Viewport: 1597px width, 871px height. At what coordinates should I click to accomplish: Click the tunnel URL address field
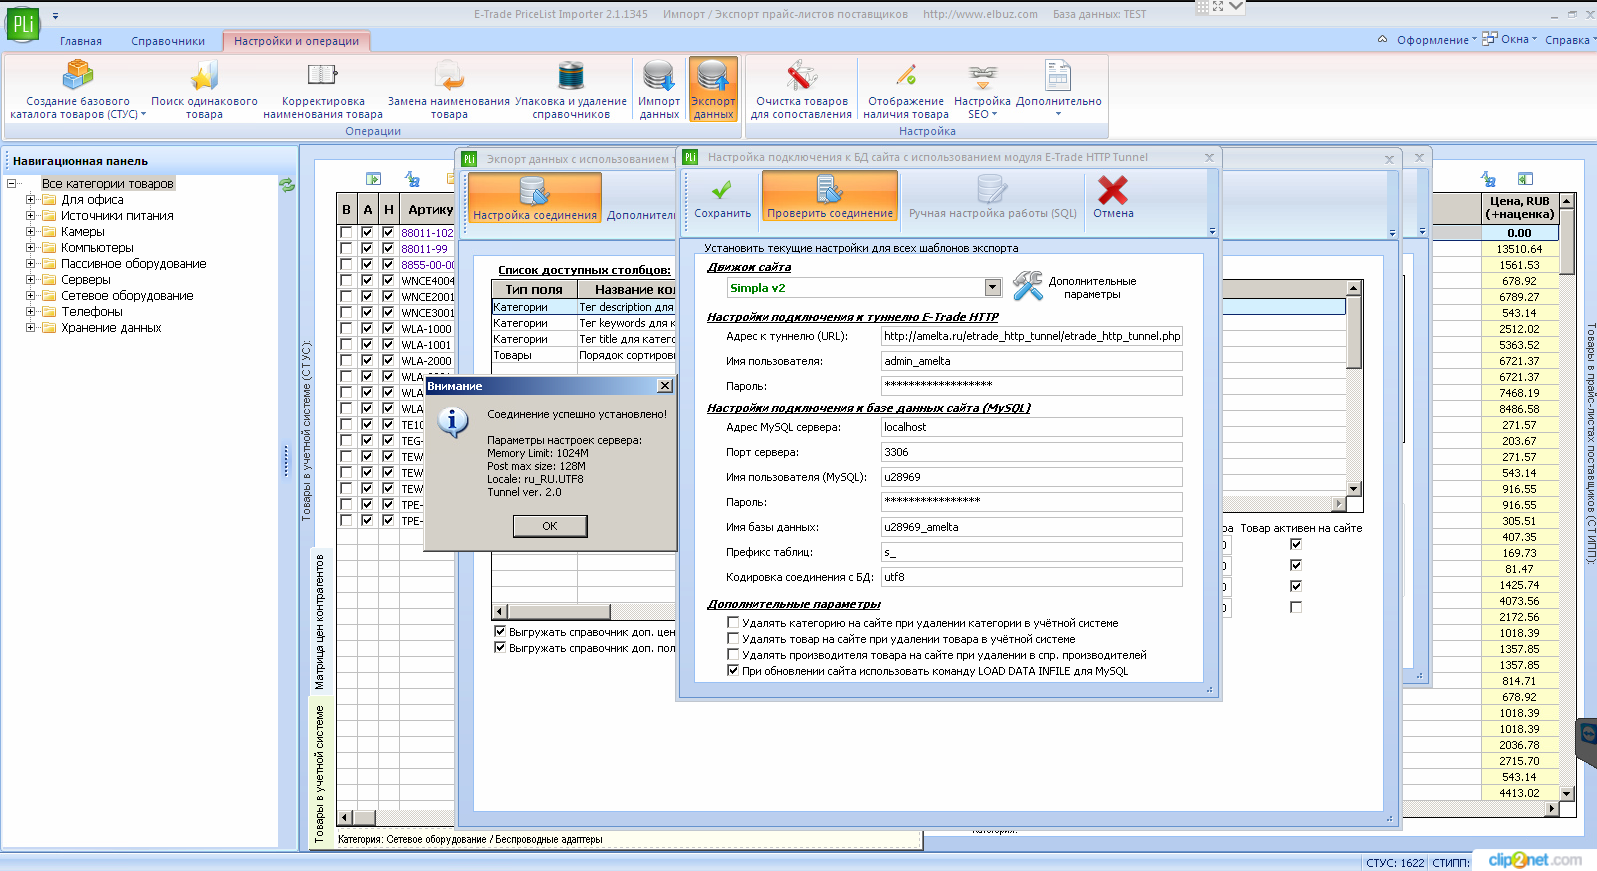pos(1032,336)
